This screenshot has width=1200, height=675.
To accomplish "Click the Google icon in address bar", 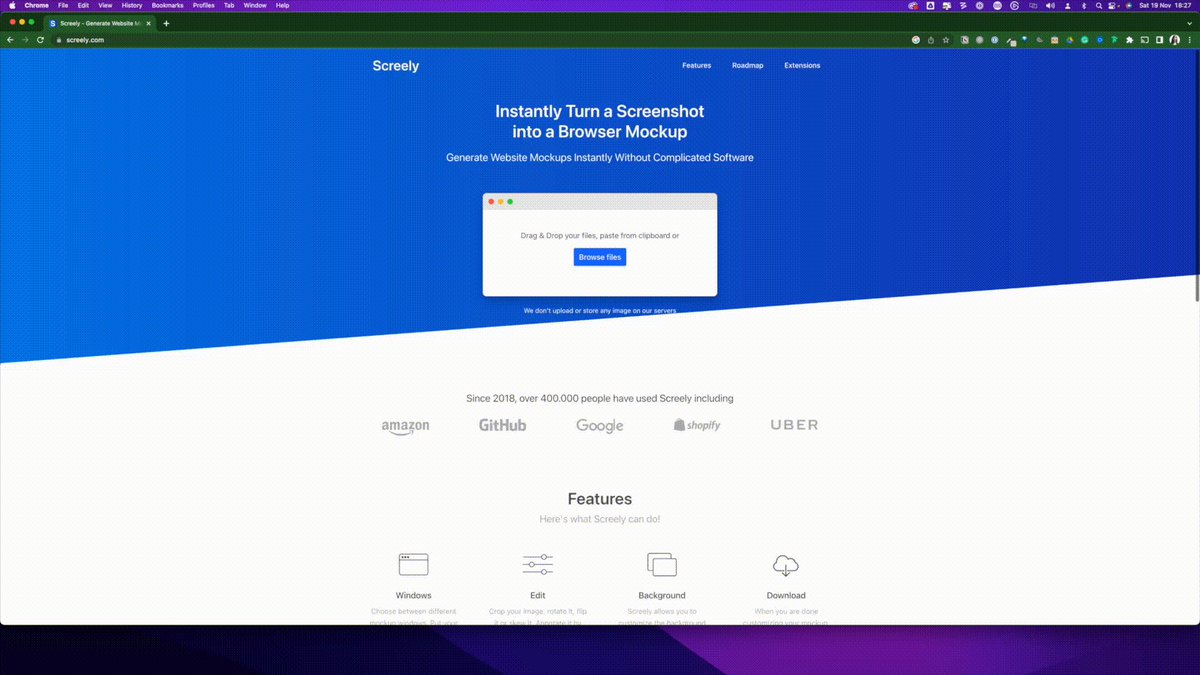I will pos(916,40).
